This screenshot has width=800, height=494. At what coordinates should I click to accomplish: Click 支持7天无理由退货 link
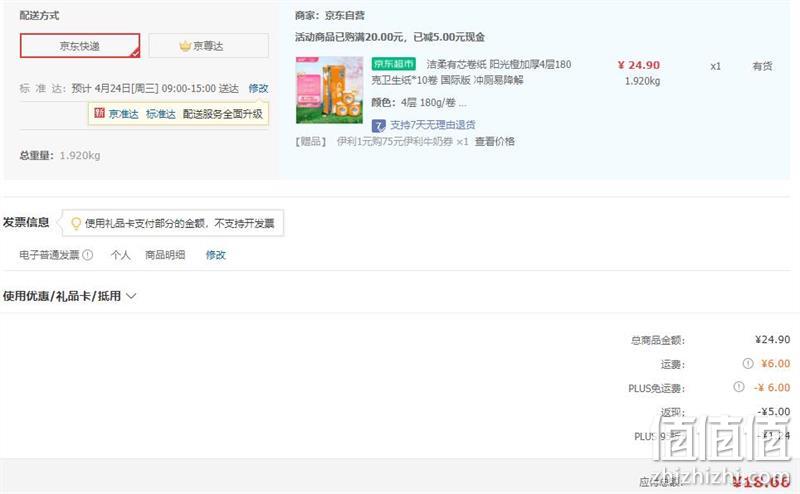[x=433, y=125]
